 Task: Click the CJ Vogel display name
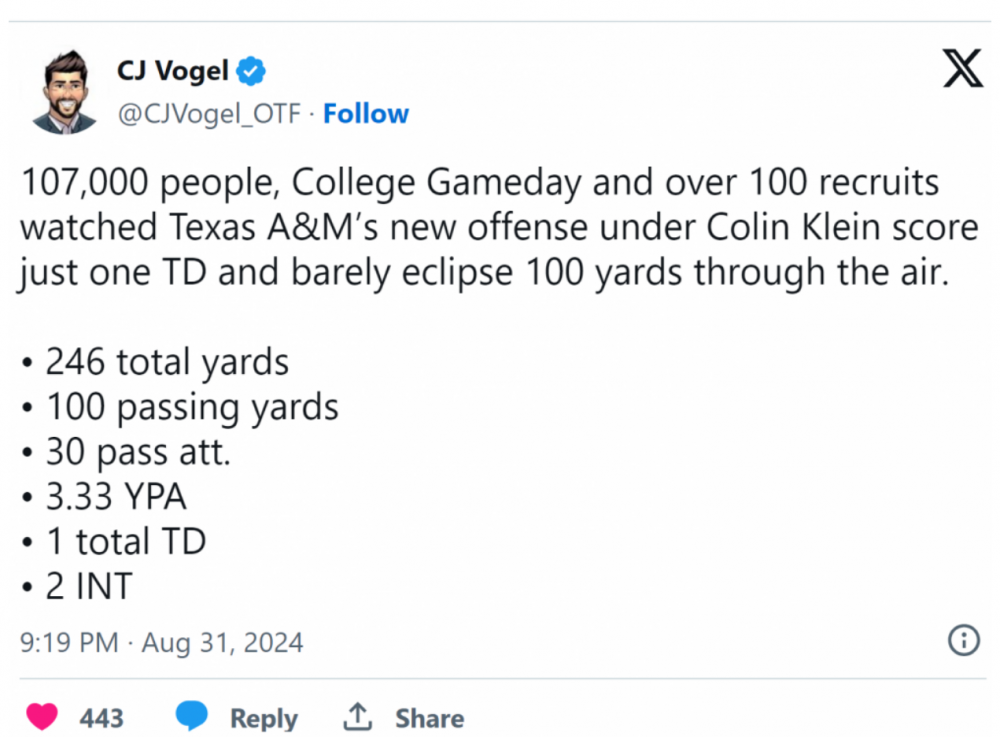(173, 72)
